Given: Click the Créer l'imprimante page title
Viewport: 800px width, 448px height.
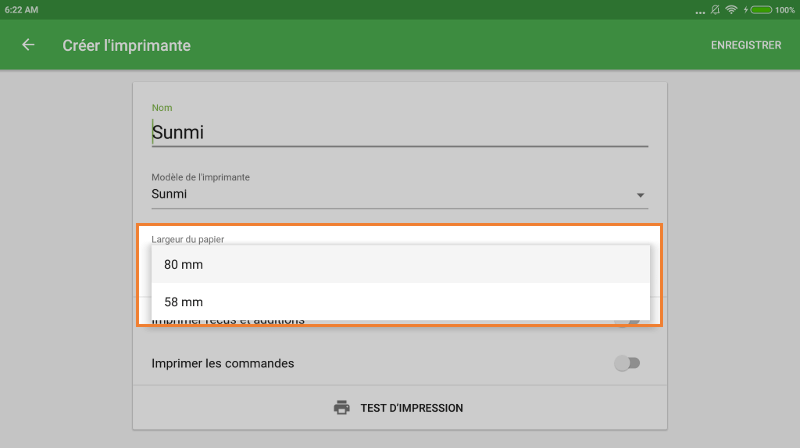Looking at the screenshot, I should [126, 45].
